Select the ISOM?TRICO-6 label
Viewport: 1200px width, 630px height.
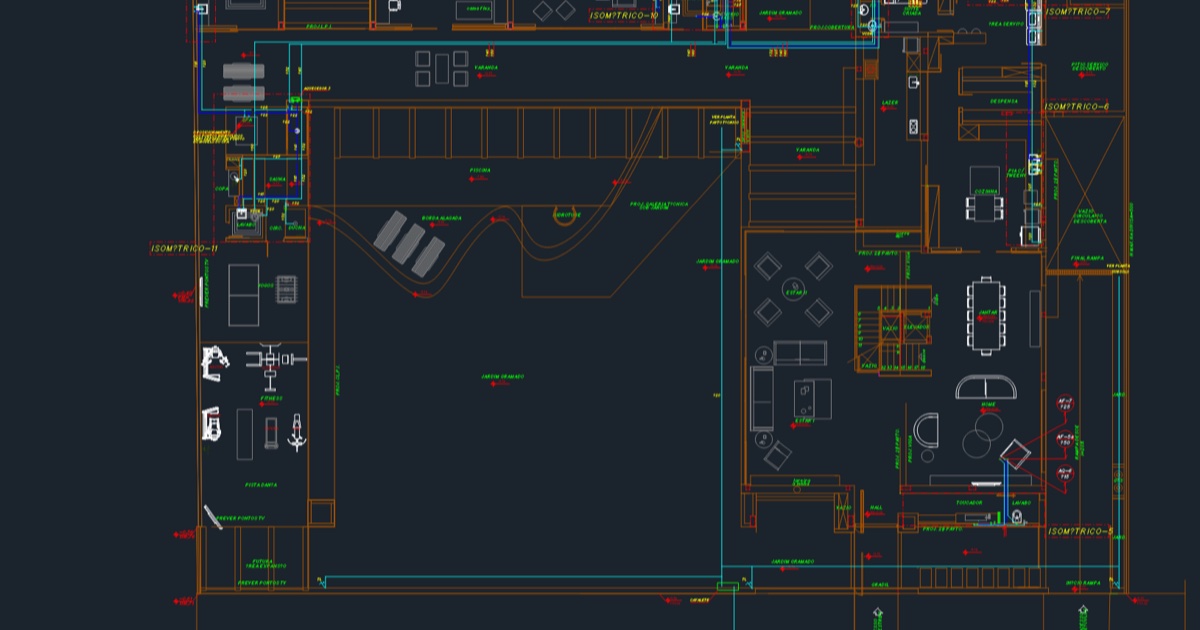pos(1077,106)
